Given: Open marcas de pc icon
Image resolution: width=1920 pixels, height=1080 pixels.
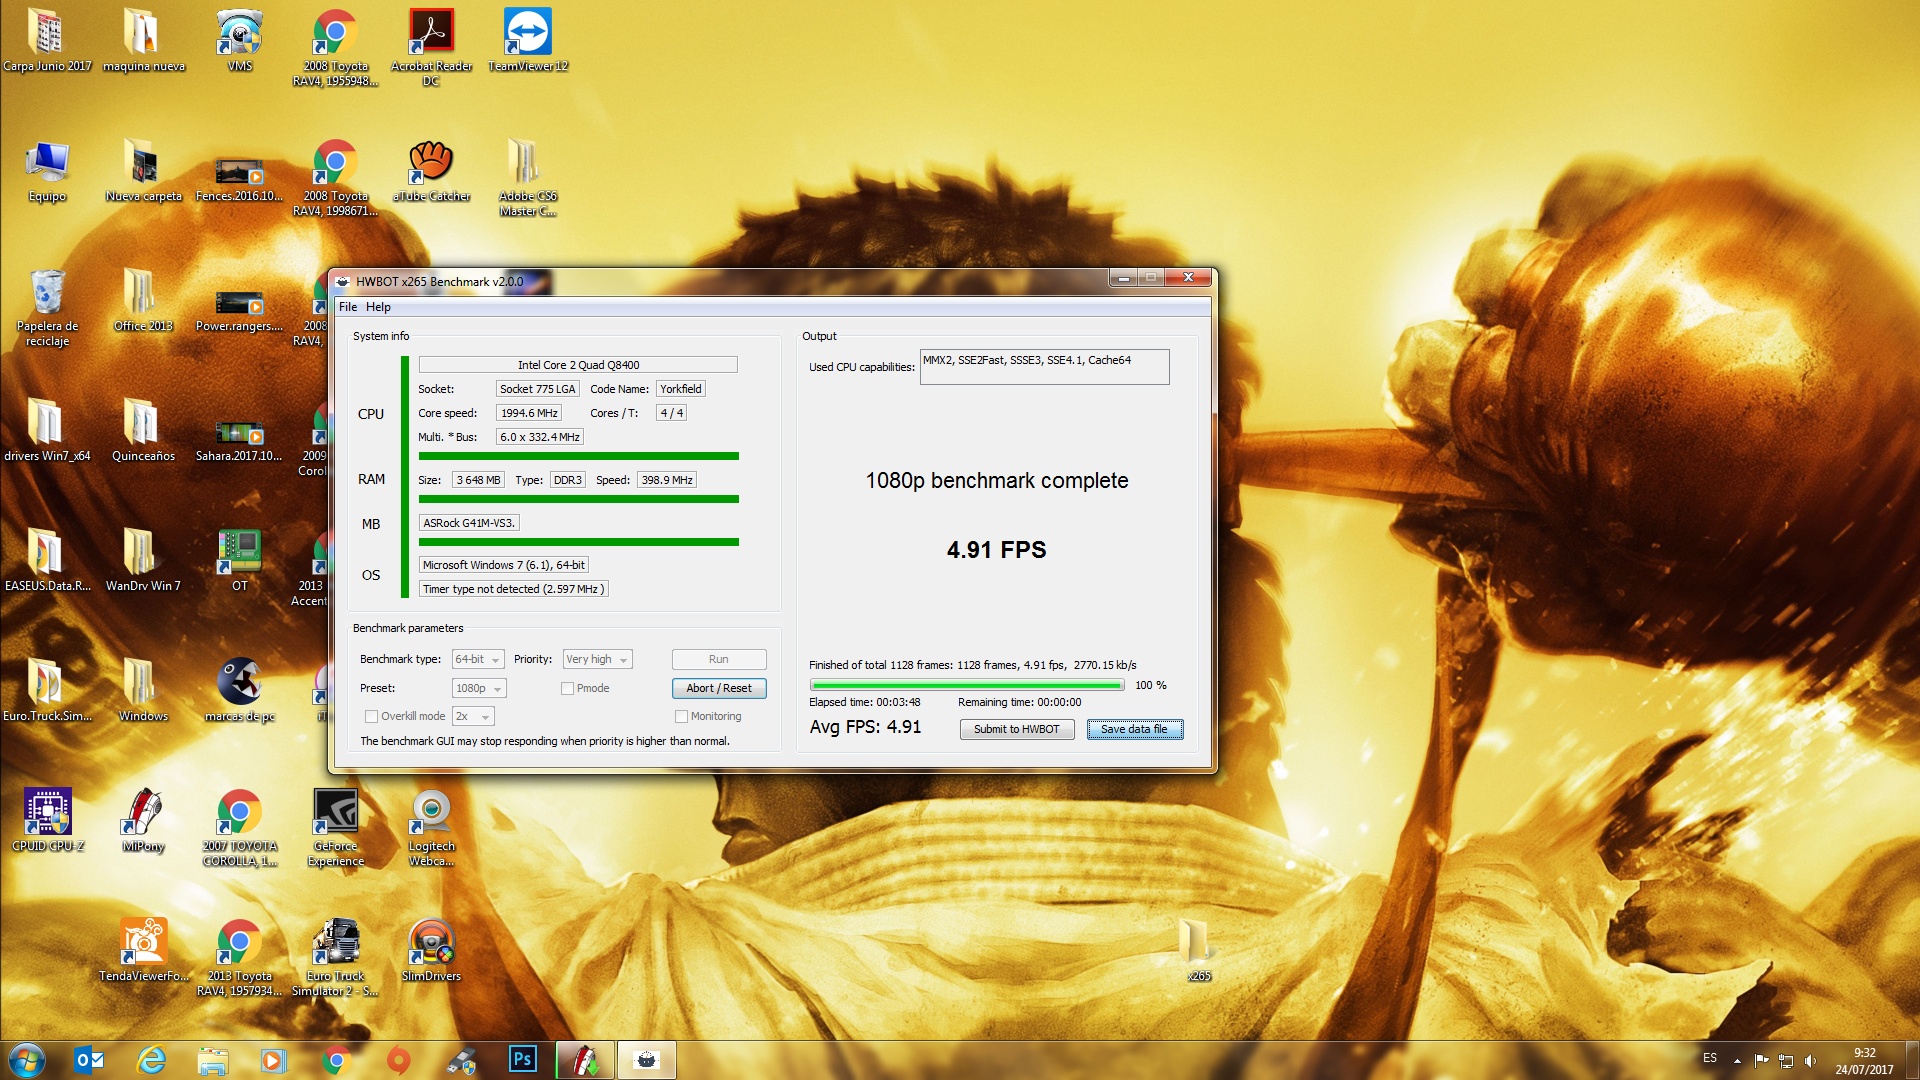Looking at the screenshot, I should [x=239, y=691].
